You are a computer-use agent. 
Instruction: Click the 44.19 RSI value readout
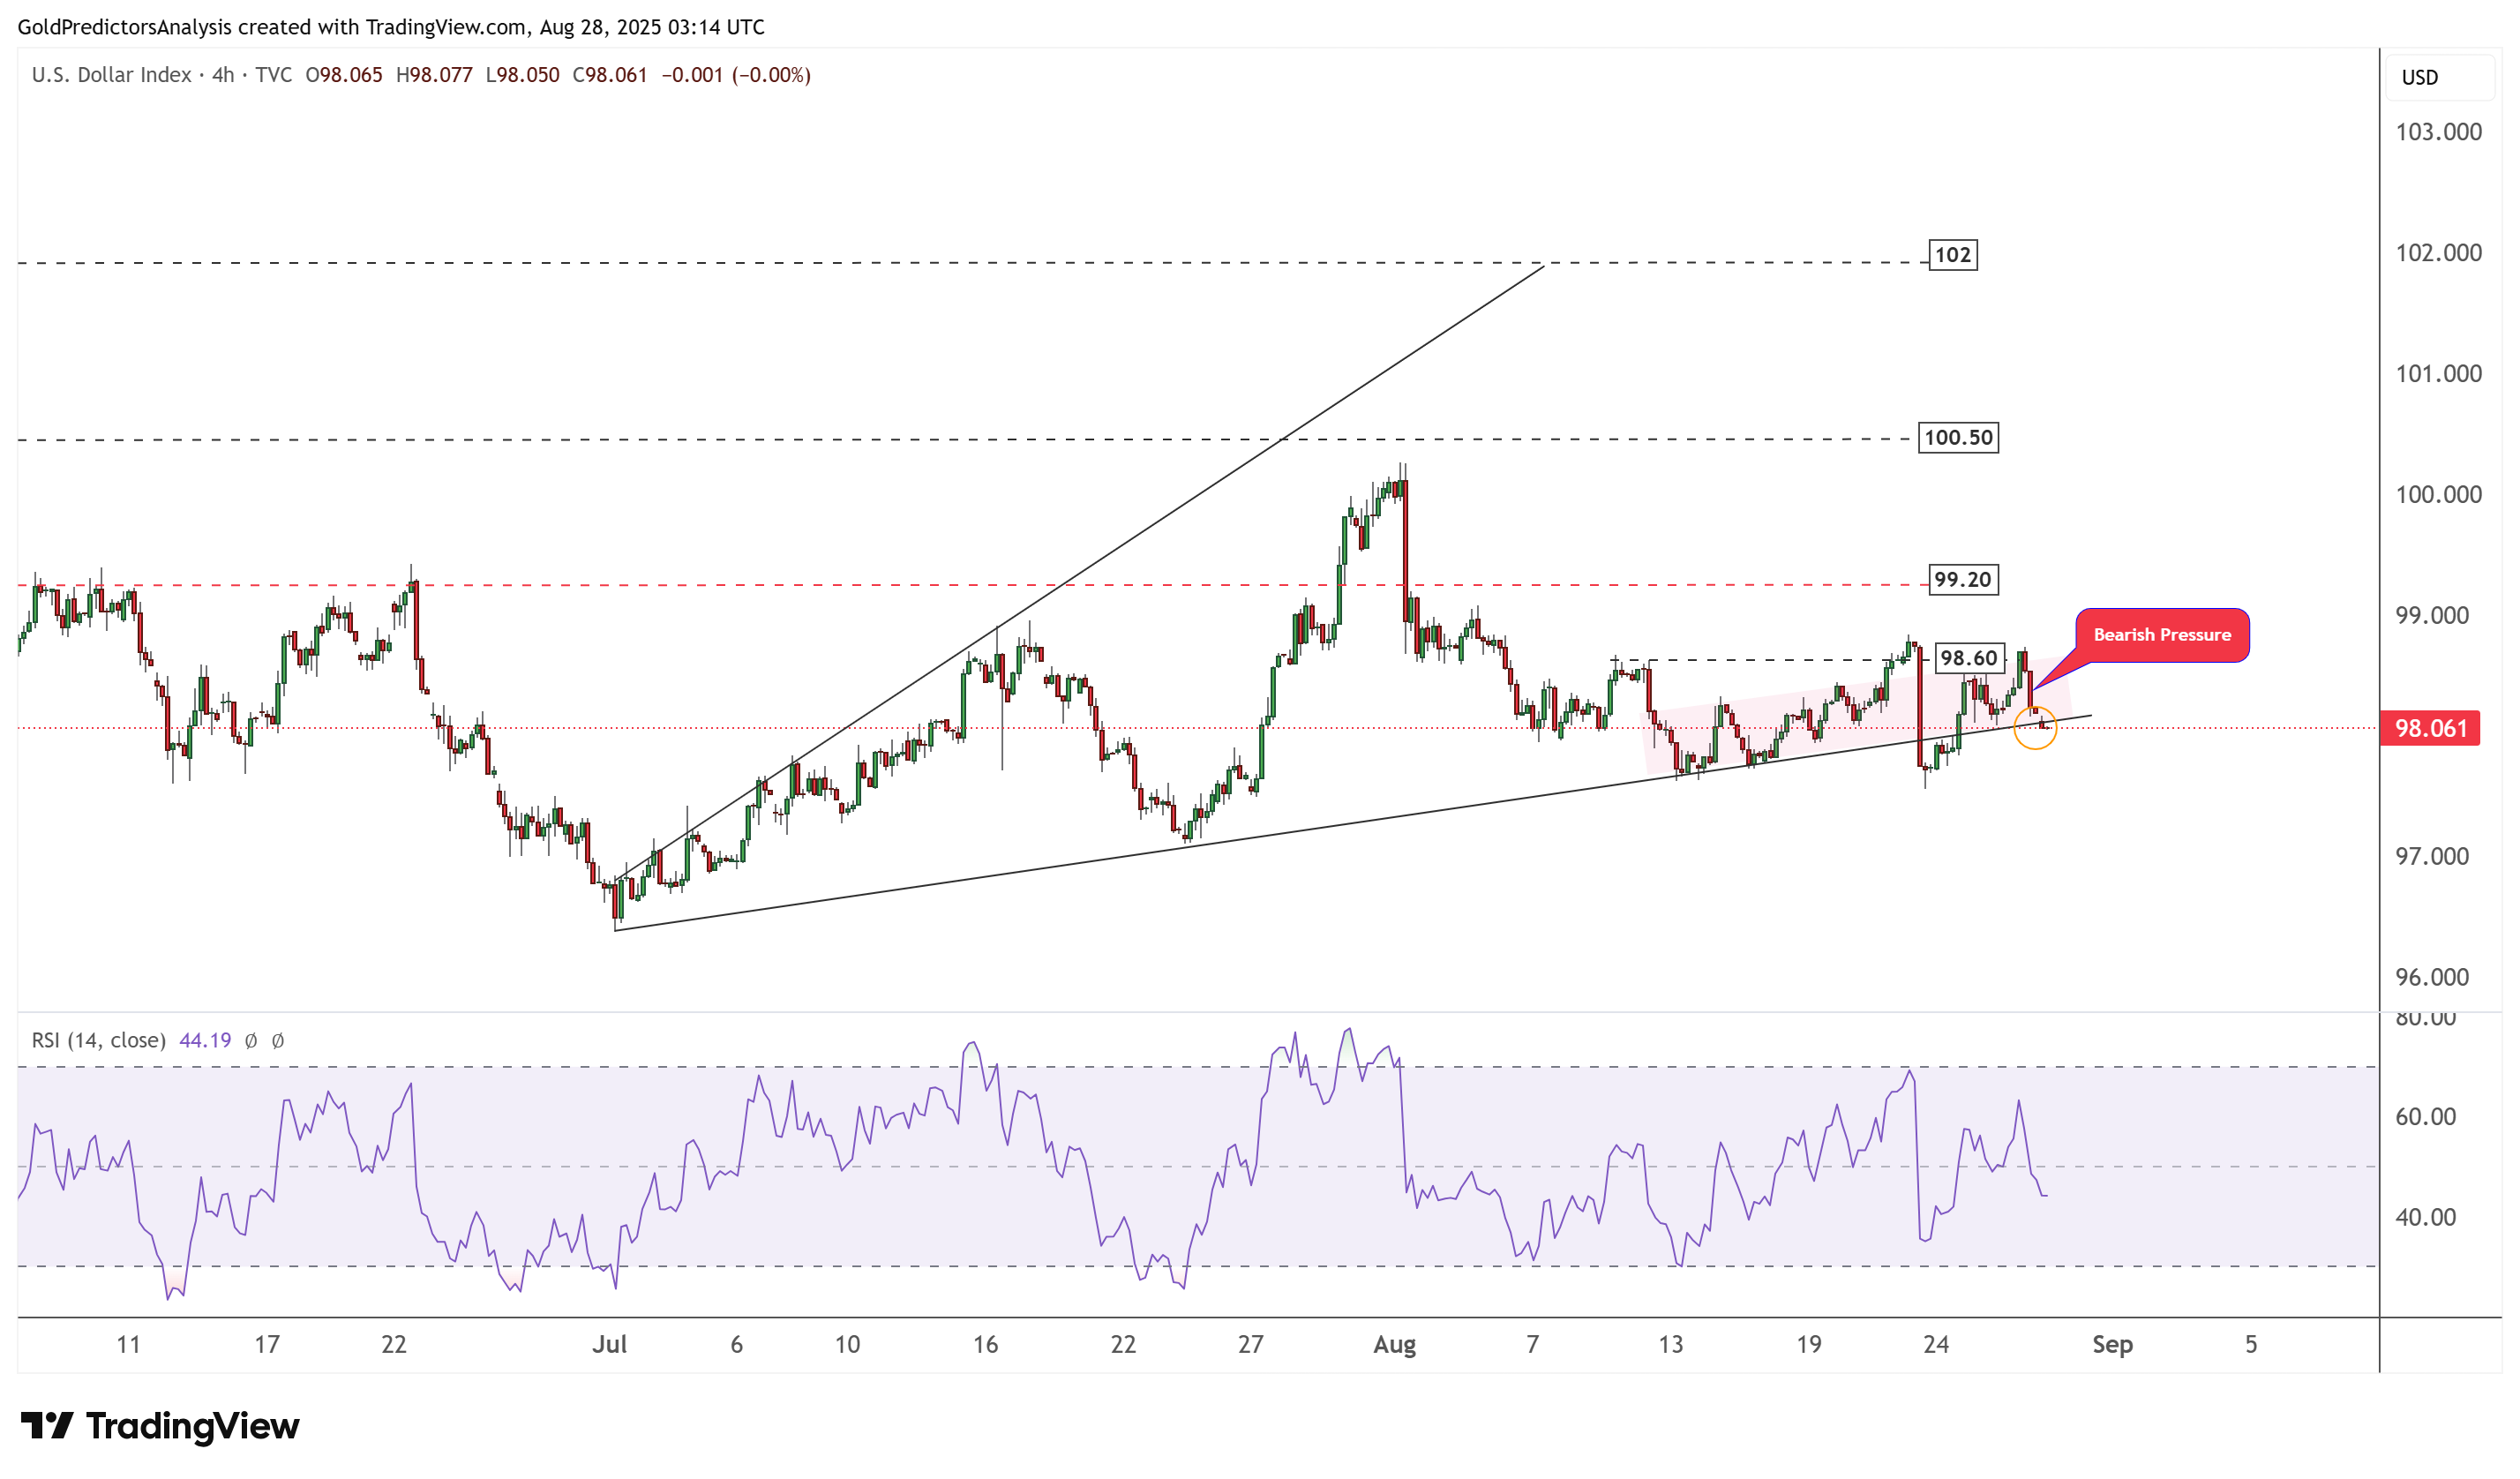point(205,1041)
